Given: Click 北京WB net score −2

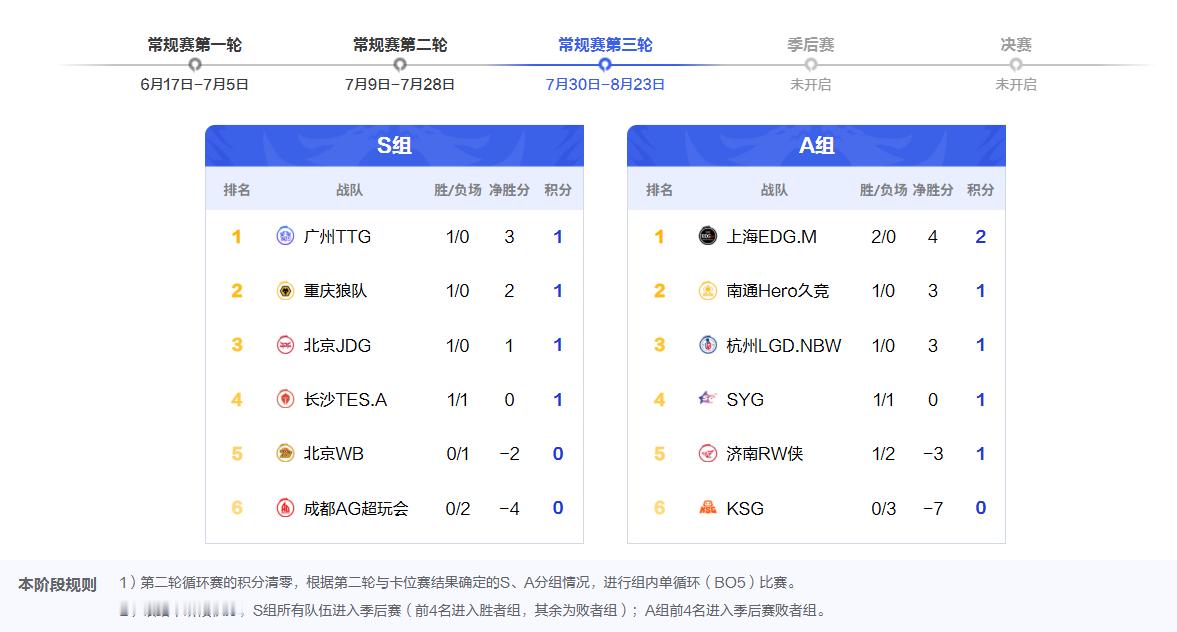Looking at the screenshot, I should click(509, 453).
